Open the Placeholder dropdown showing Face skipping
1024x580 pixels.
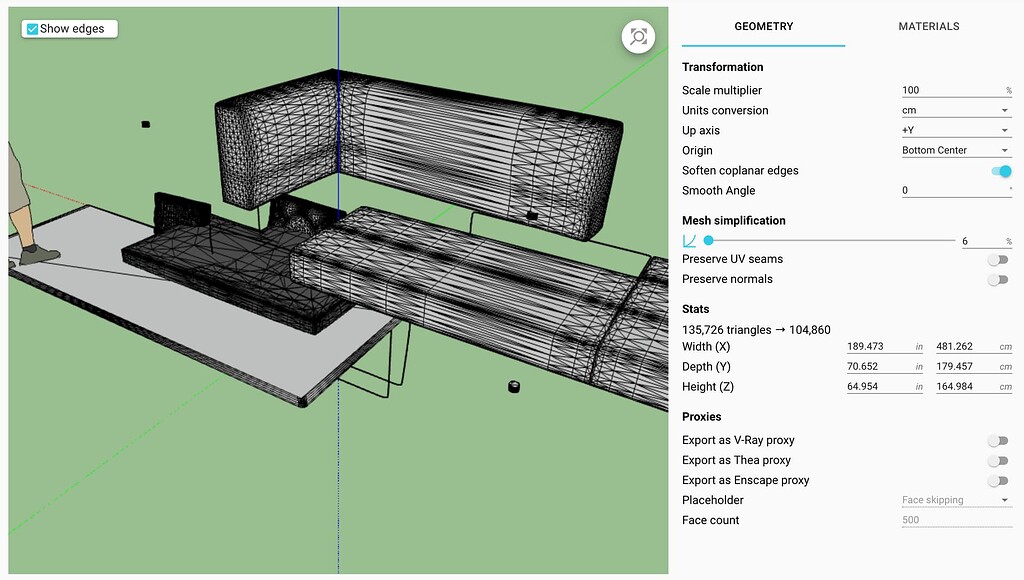pyautogui.click(x=955, y=500)
